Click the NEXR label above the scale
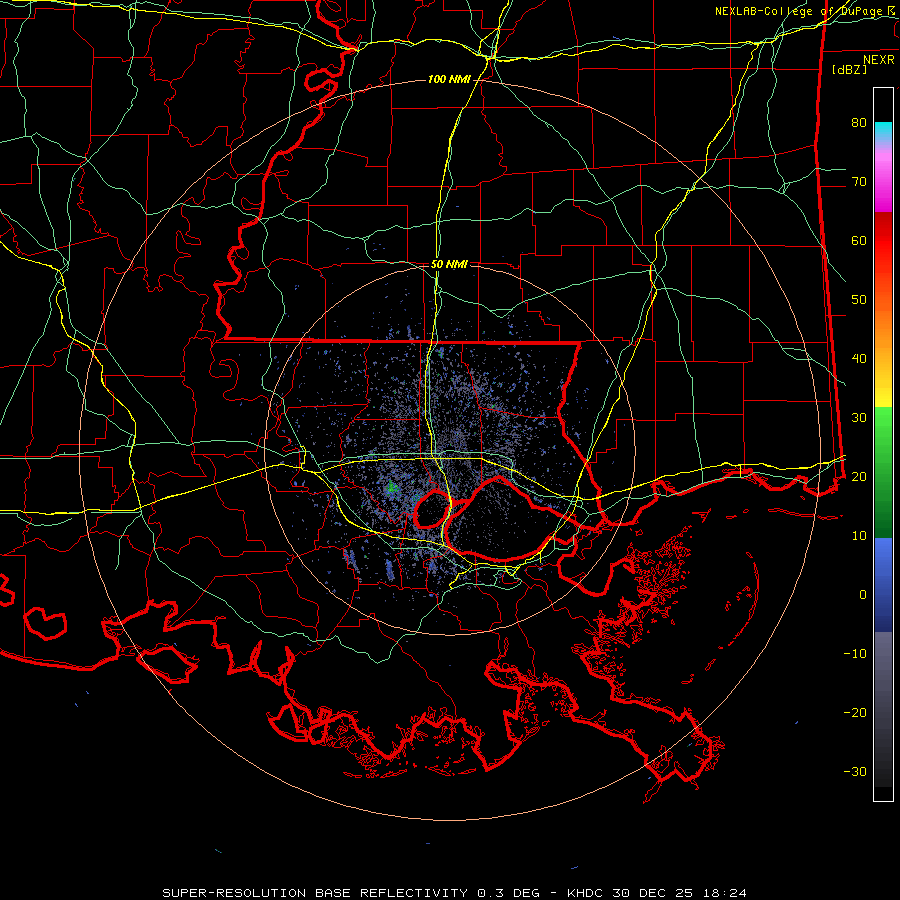This screenshot has width=900, height=900. 879,59
